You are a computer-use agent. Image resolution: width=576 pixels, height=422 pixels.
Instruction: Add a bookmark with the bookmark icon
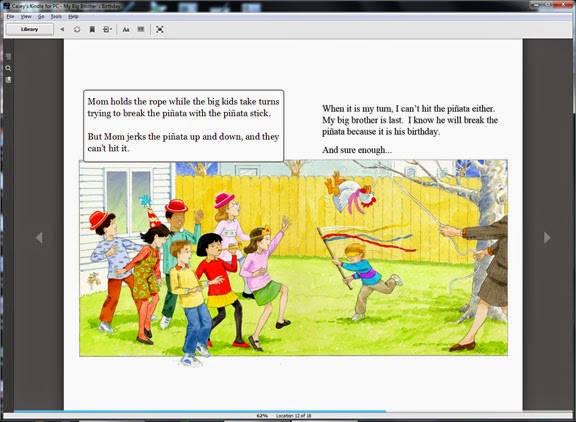tap(92, 29)
